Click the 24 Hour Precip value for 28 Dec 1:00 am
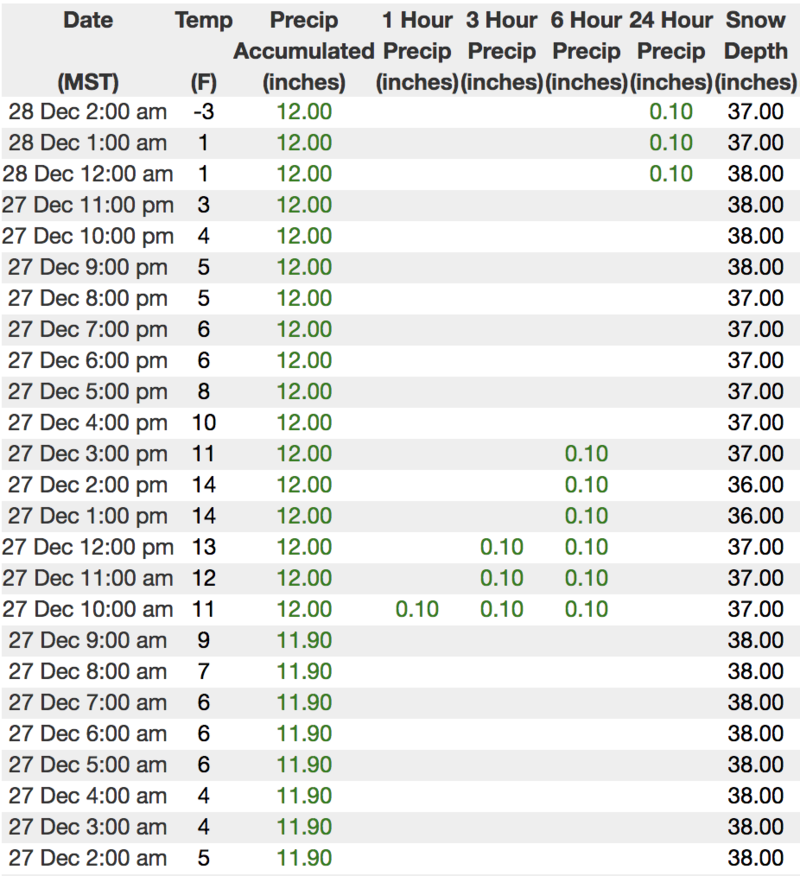 pyautogui.click(x=671, y=143)
